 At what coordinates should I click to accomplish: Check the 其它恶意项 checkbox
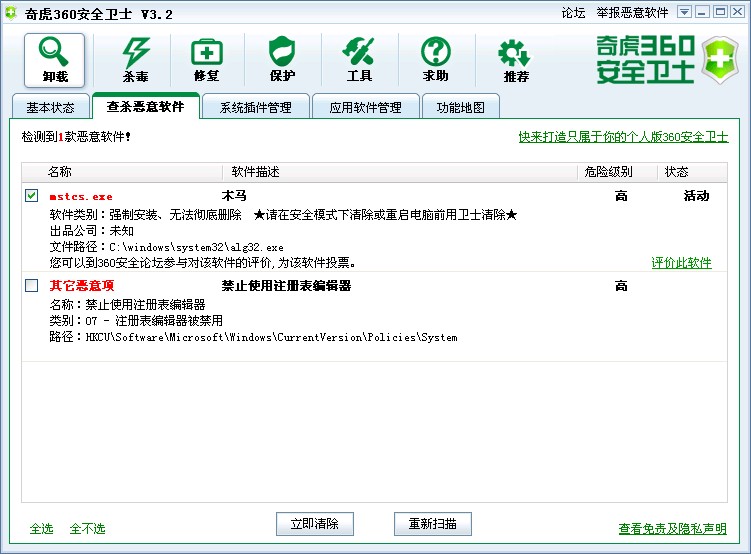point(32,285)
